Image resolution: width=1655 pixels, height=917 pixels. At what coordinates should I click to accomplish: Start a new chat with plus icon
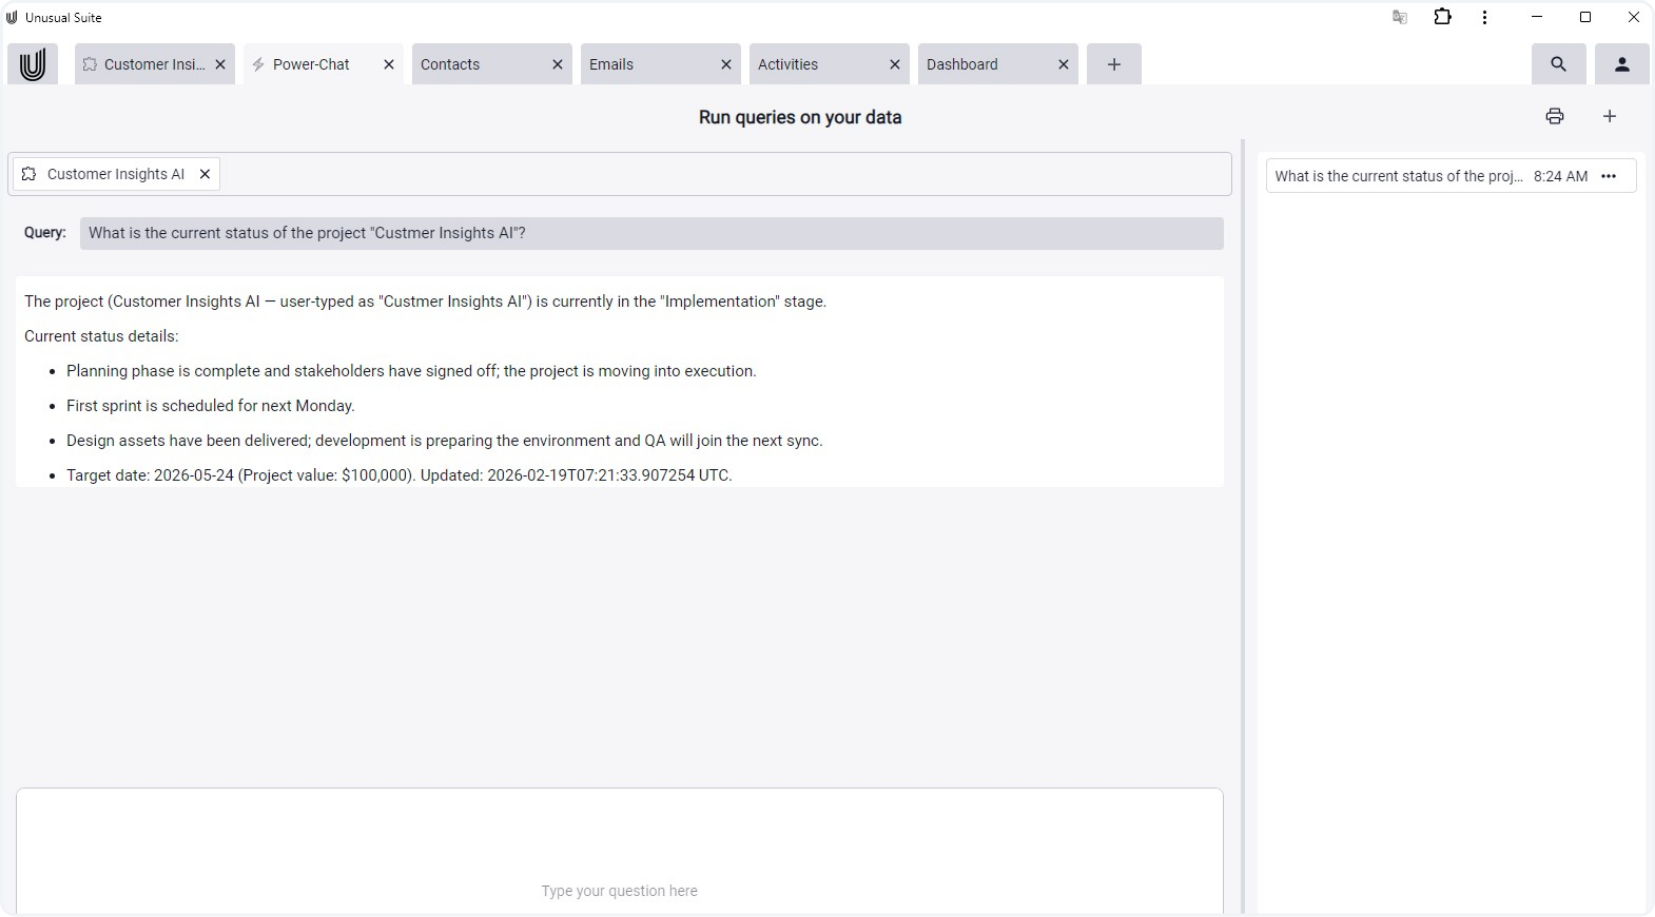[x=1609, y=116]
